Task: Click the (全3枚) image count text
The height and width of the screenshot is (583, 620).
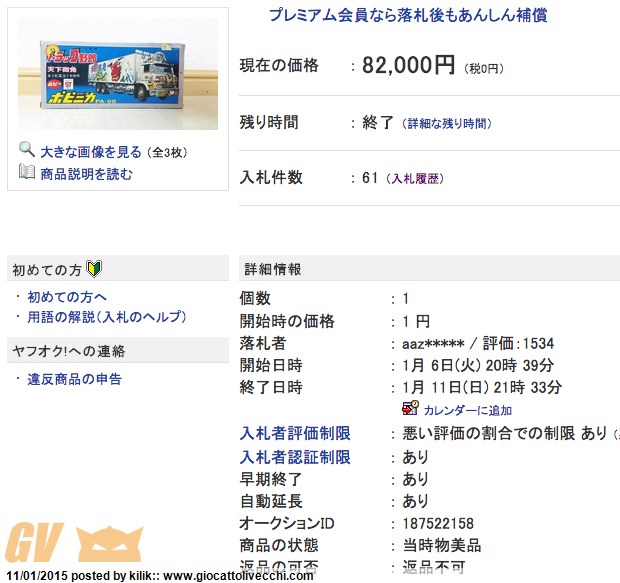Action: pos(167,153)
